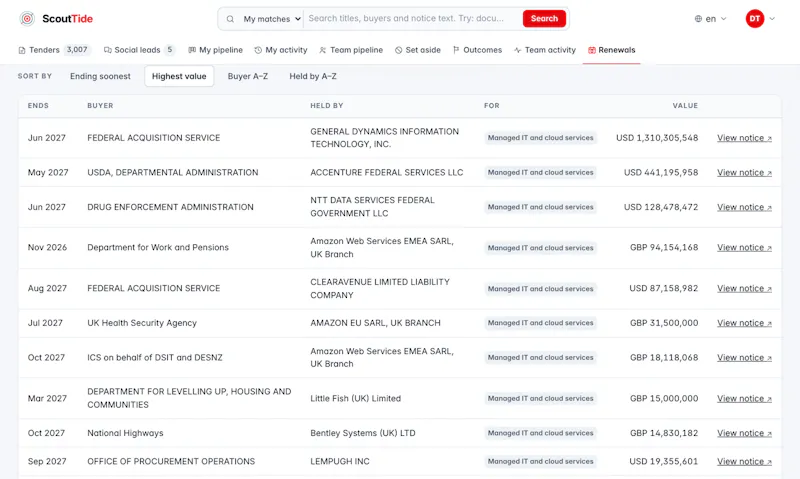Switch to the Social leads tab
The width and height of the screenshot is (800, 479).
pos(139,50)
